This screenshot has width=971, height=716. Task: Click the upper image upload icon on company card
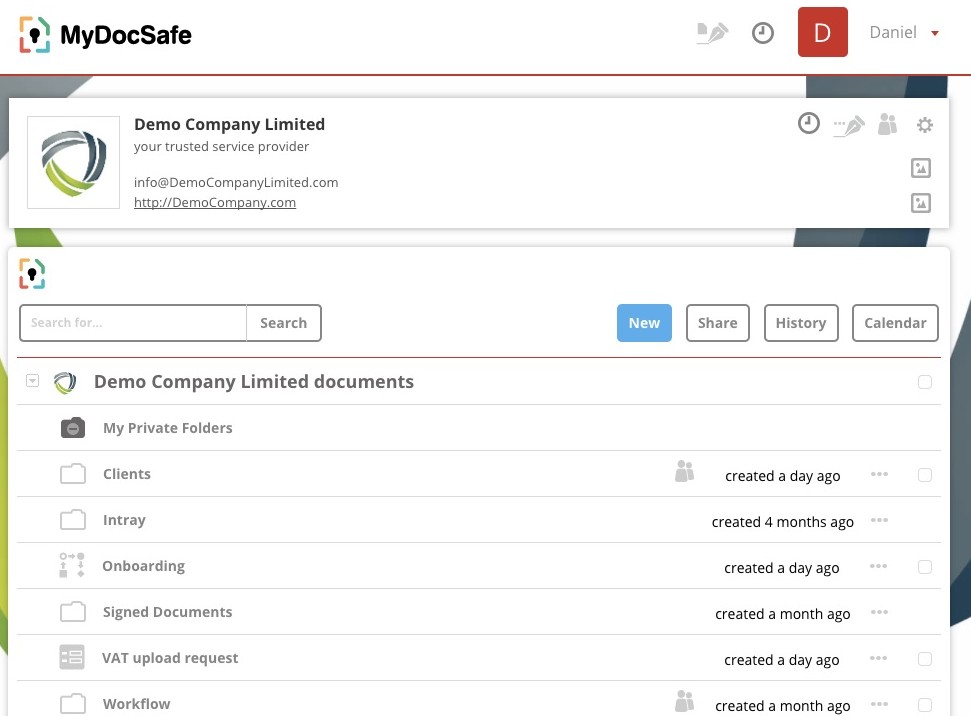920,168
